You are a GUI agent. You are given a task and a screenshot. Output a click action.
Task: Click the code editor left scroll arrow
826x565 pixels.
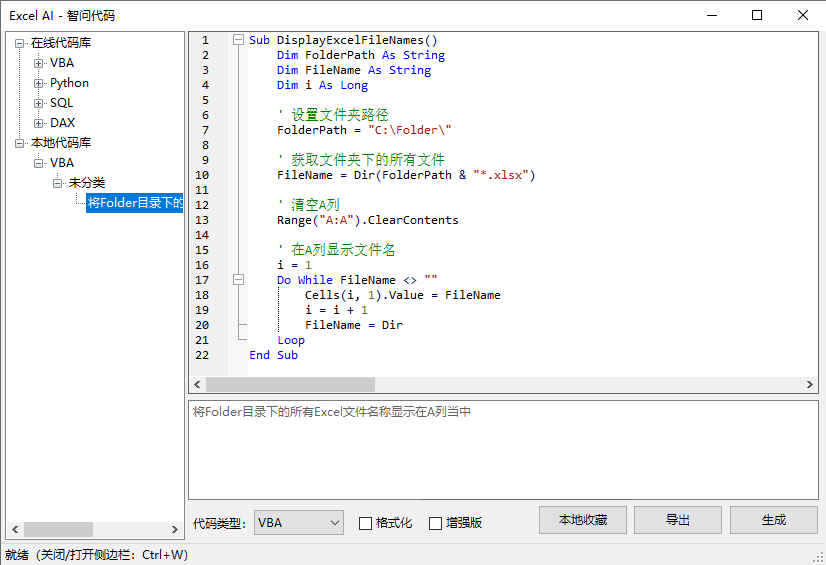click(197, 384)
